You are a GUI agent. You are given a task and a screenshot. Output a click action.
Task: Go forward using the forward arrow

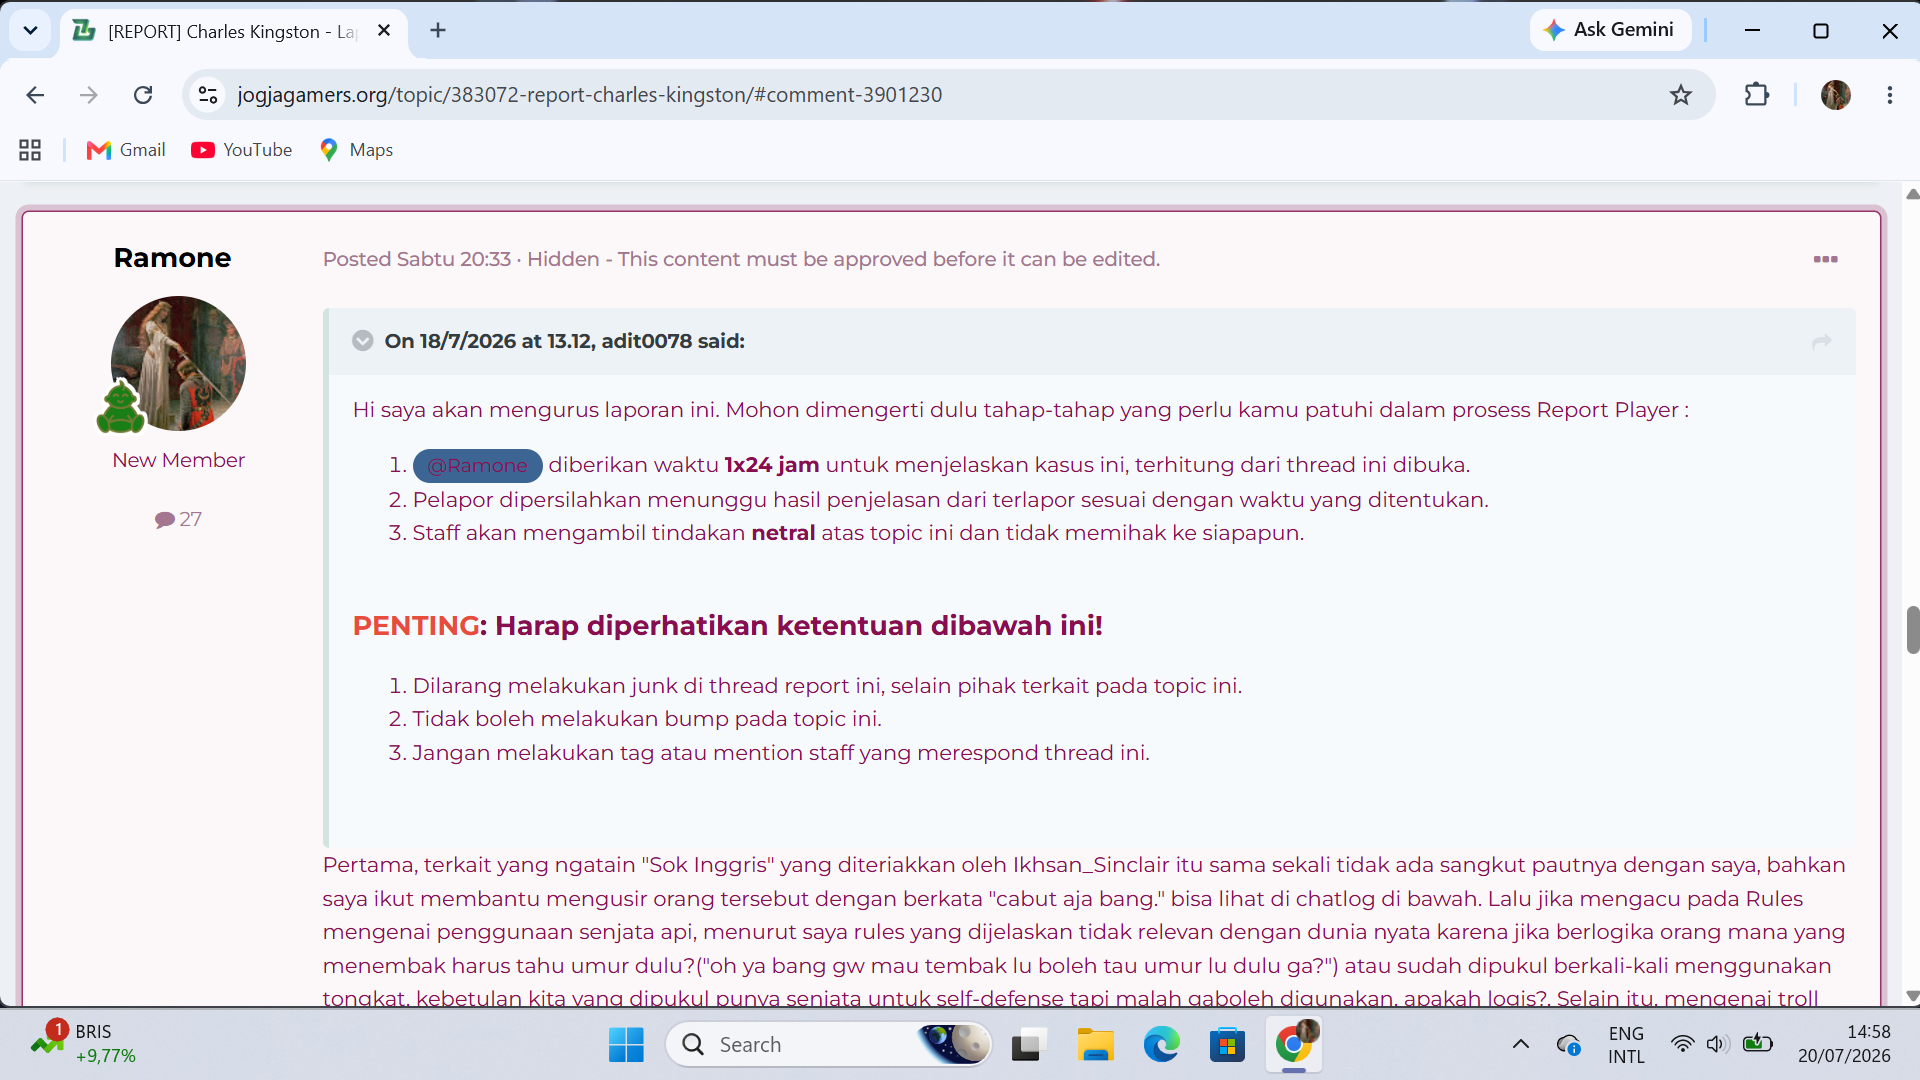89,95
